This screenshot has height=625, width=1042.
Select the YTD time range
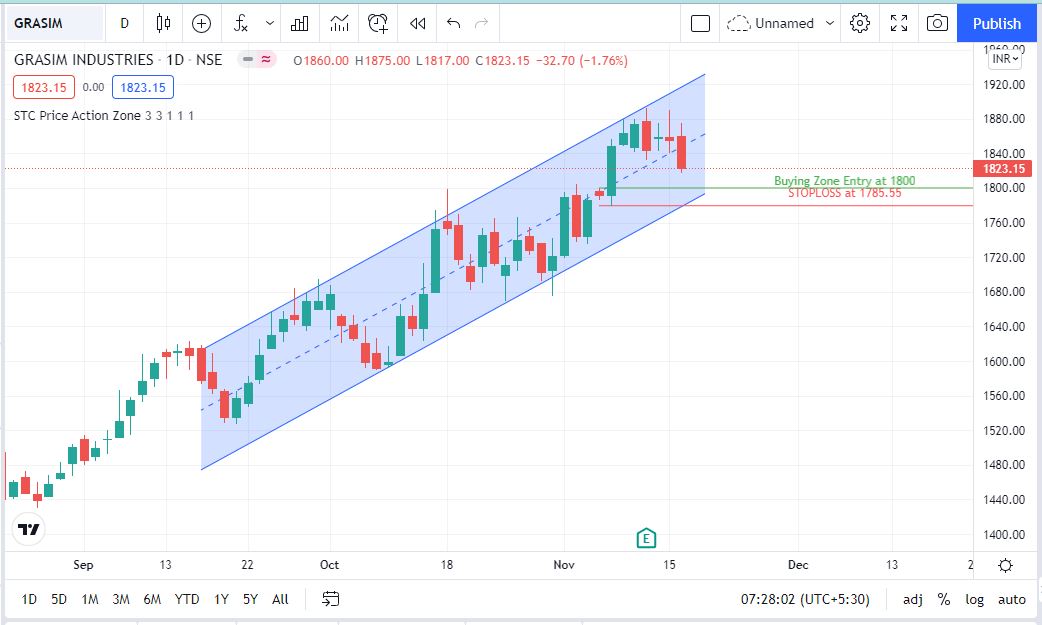tap(187, 599)
